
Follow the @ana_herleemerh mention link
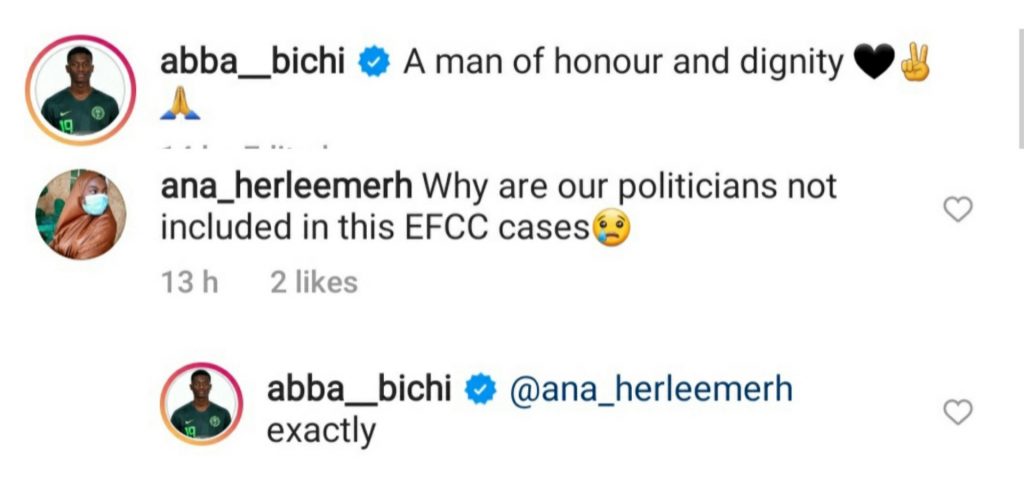(x=651, y=389)
